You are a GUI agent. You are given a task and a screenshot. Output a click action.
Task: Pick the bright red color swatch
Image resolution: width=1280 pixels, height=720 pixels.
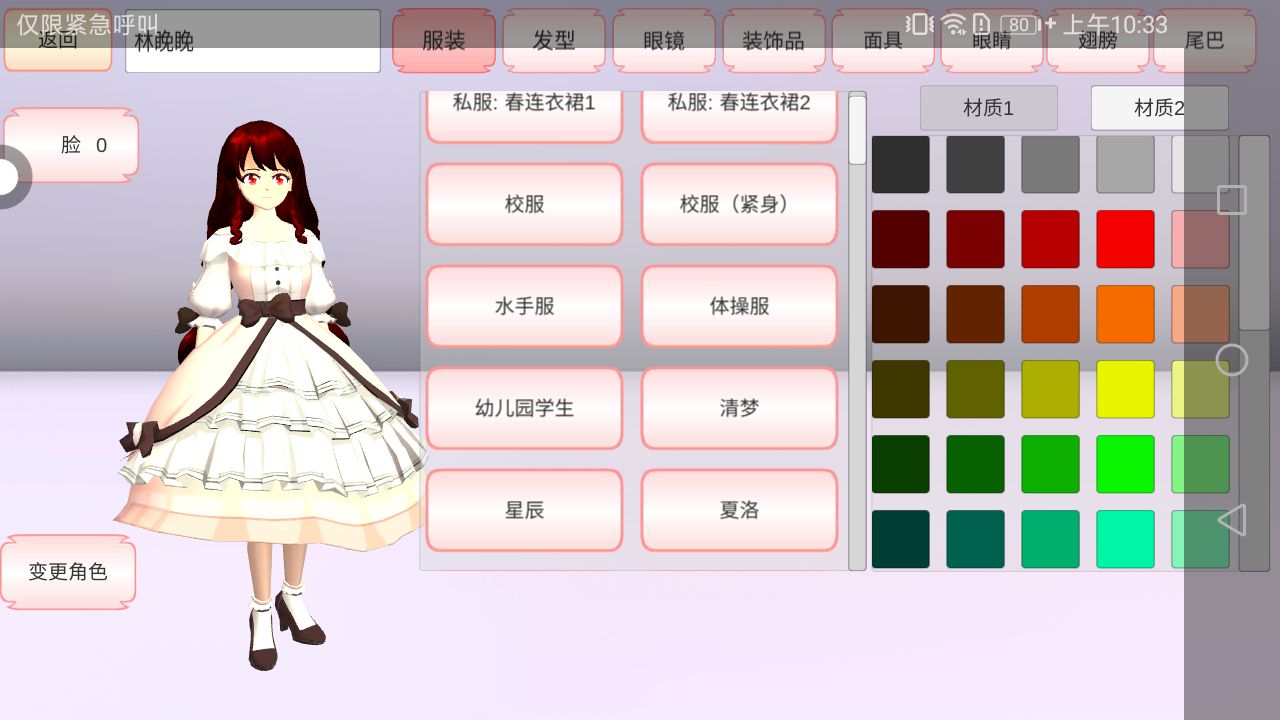point(1125,239)
